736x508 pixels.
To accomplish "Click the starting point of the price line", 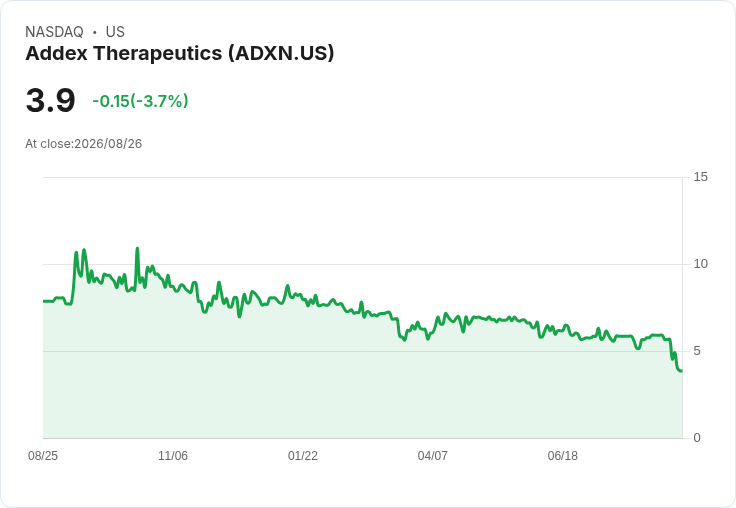I will tap(44, 301).
